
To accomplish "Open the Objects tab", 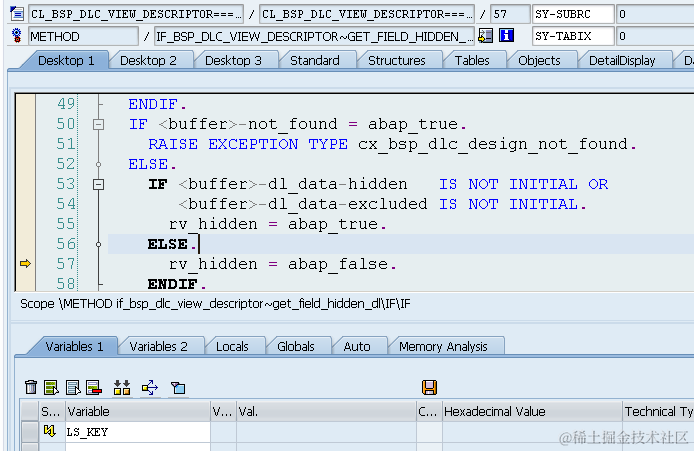I will tap(539, 61).
